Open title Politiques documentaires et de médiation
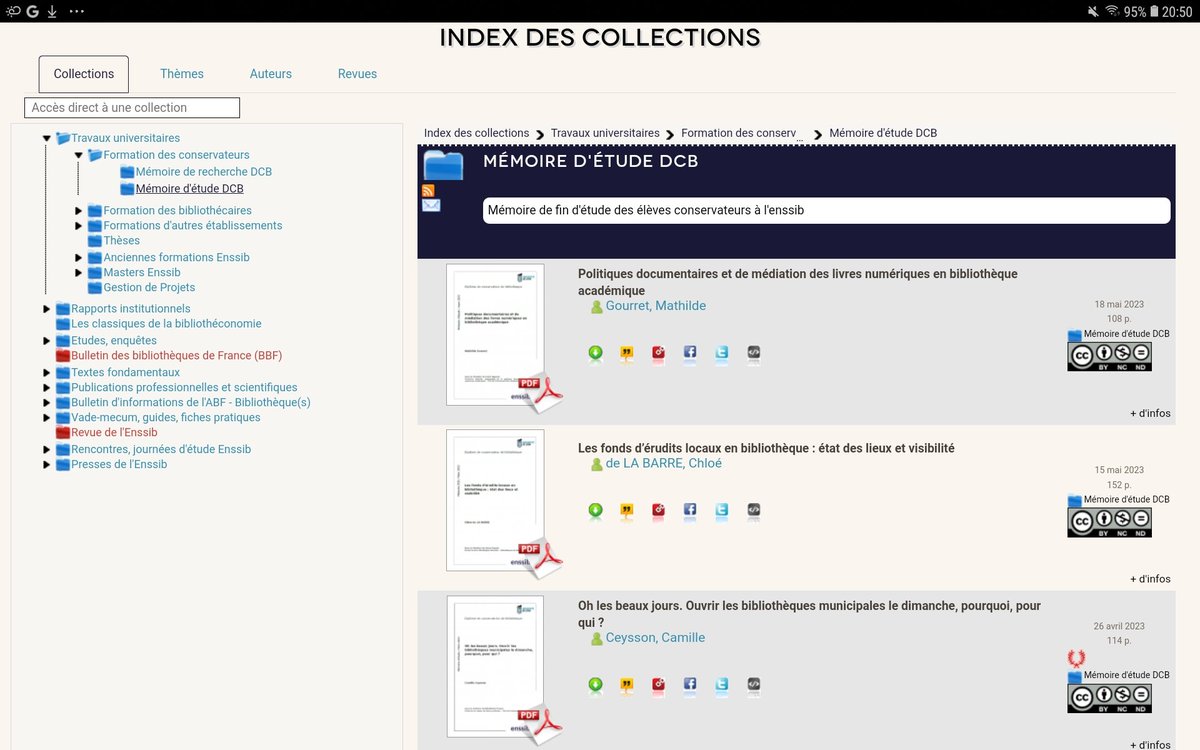Viewport: 1200px width, 750px height. pyautogui.click(x=797, y=282)
